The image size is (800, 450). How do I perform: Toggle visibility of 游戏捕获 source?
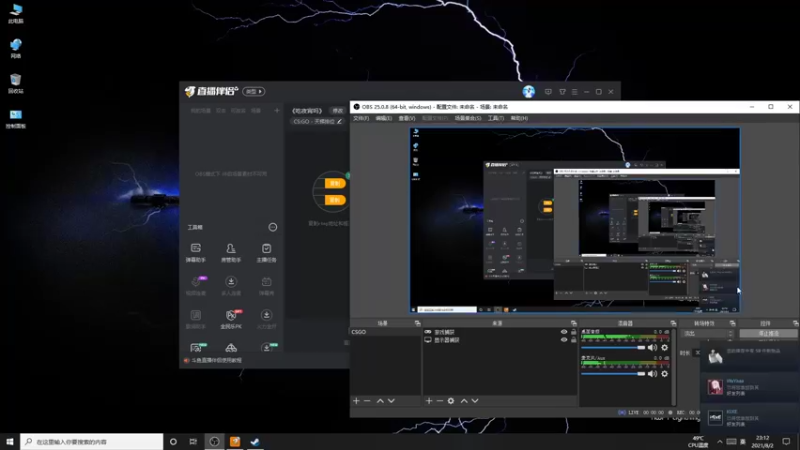tap(564, 332)
